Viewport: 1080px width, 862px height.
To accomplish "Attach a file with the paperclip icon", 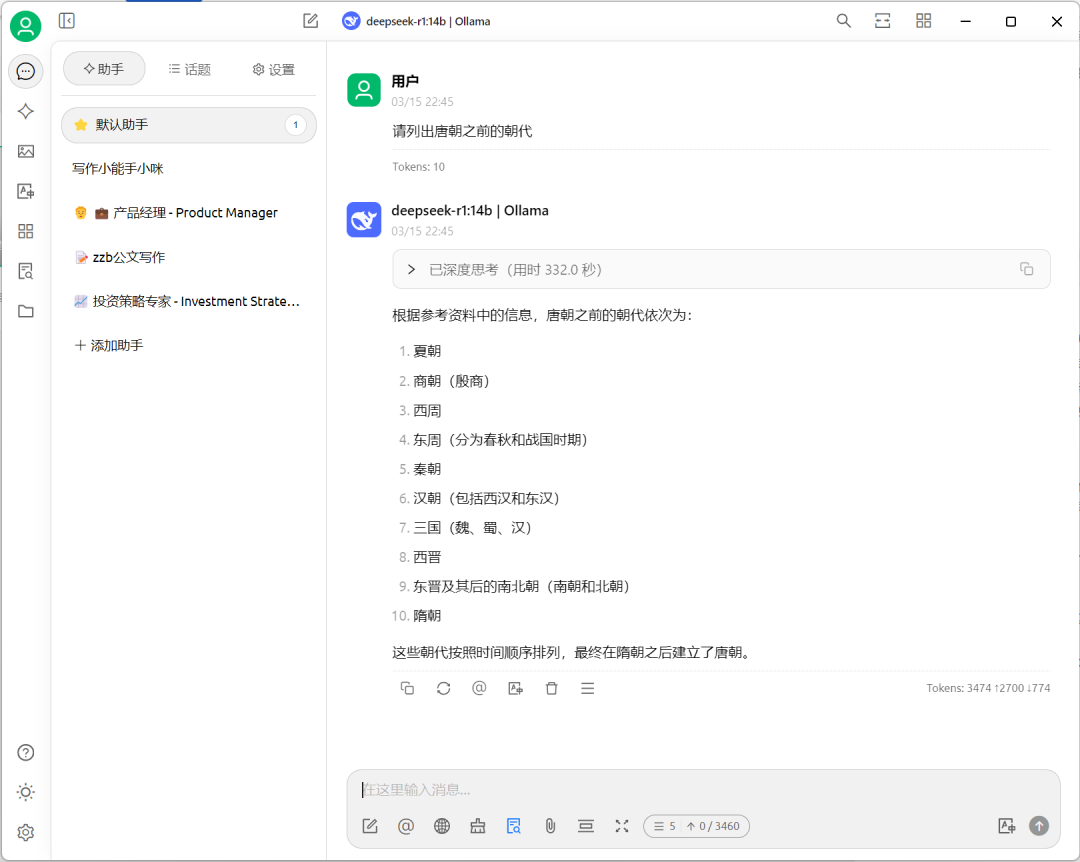I will tap(550, 826).
